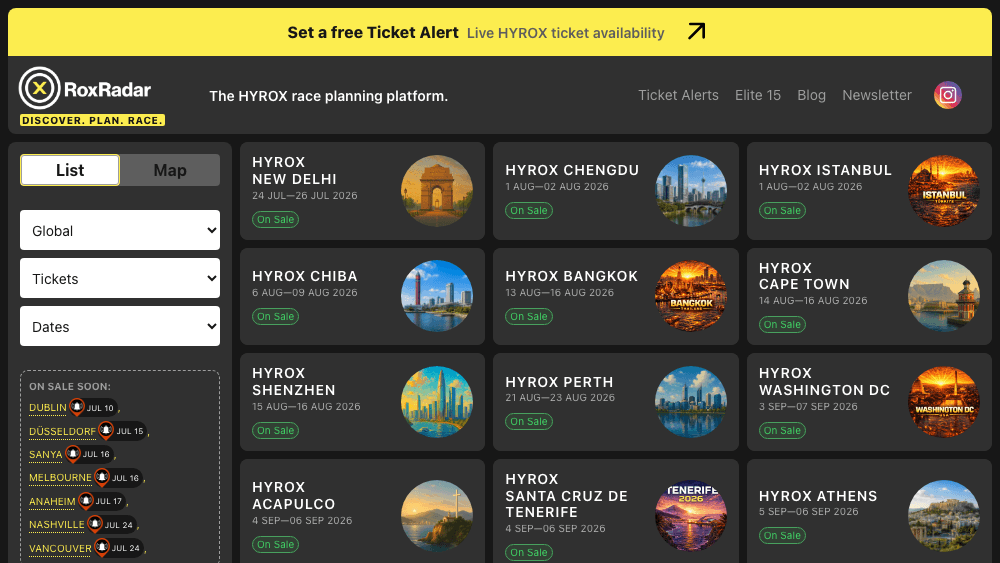
Task: Click the bell alert icon next to Nashville
Action: click(x=94, y=524)
